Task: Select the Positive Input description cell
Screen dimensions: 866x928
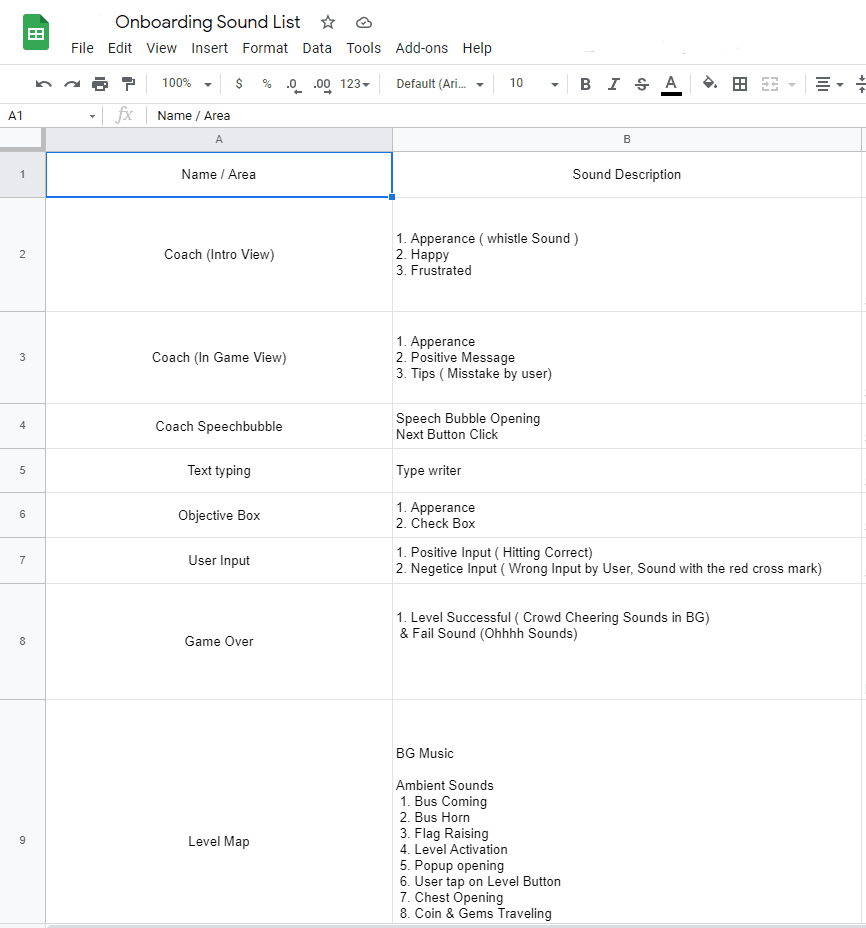Action: pos(627,560)
